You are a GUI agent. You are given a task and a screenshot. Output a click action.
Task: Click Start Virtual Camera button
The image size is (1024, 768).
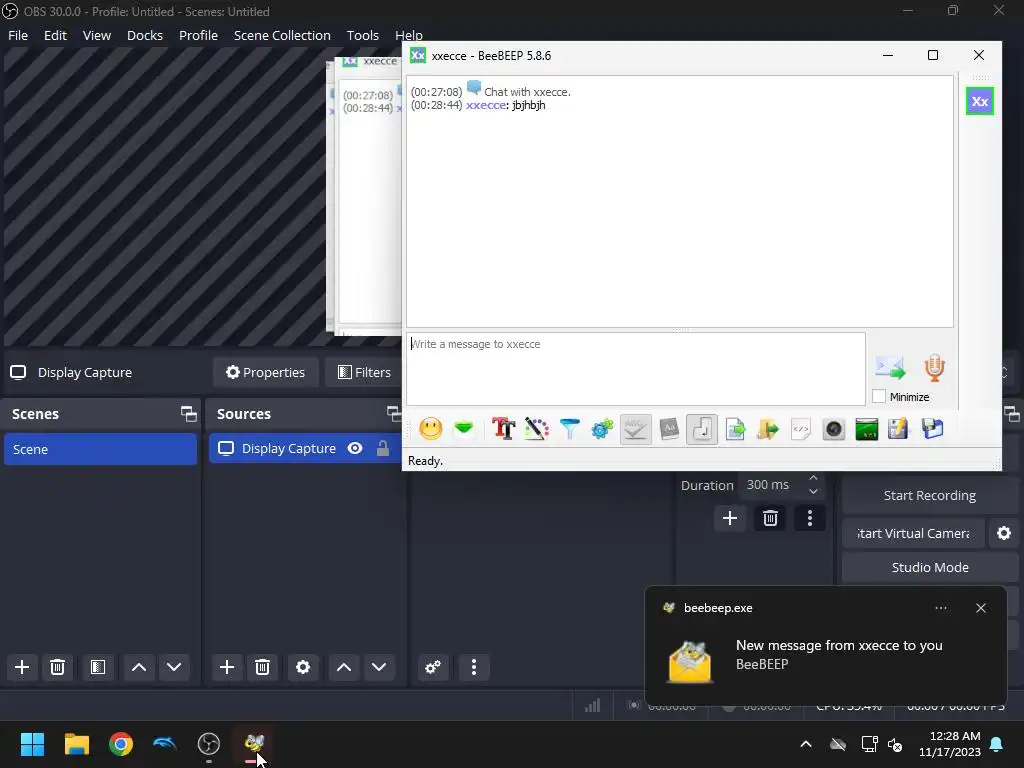tap(913, 534)
